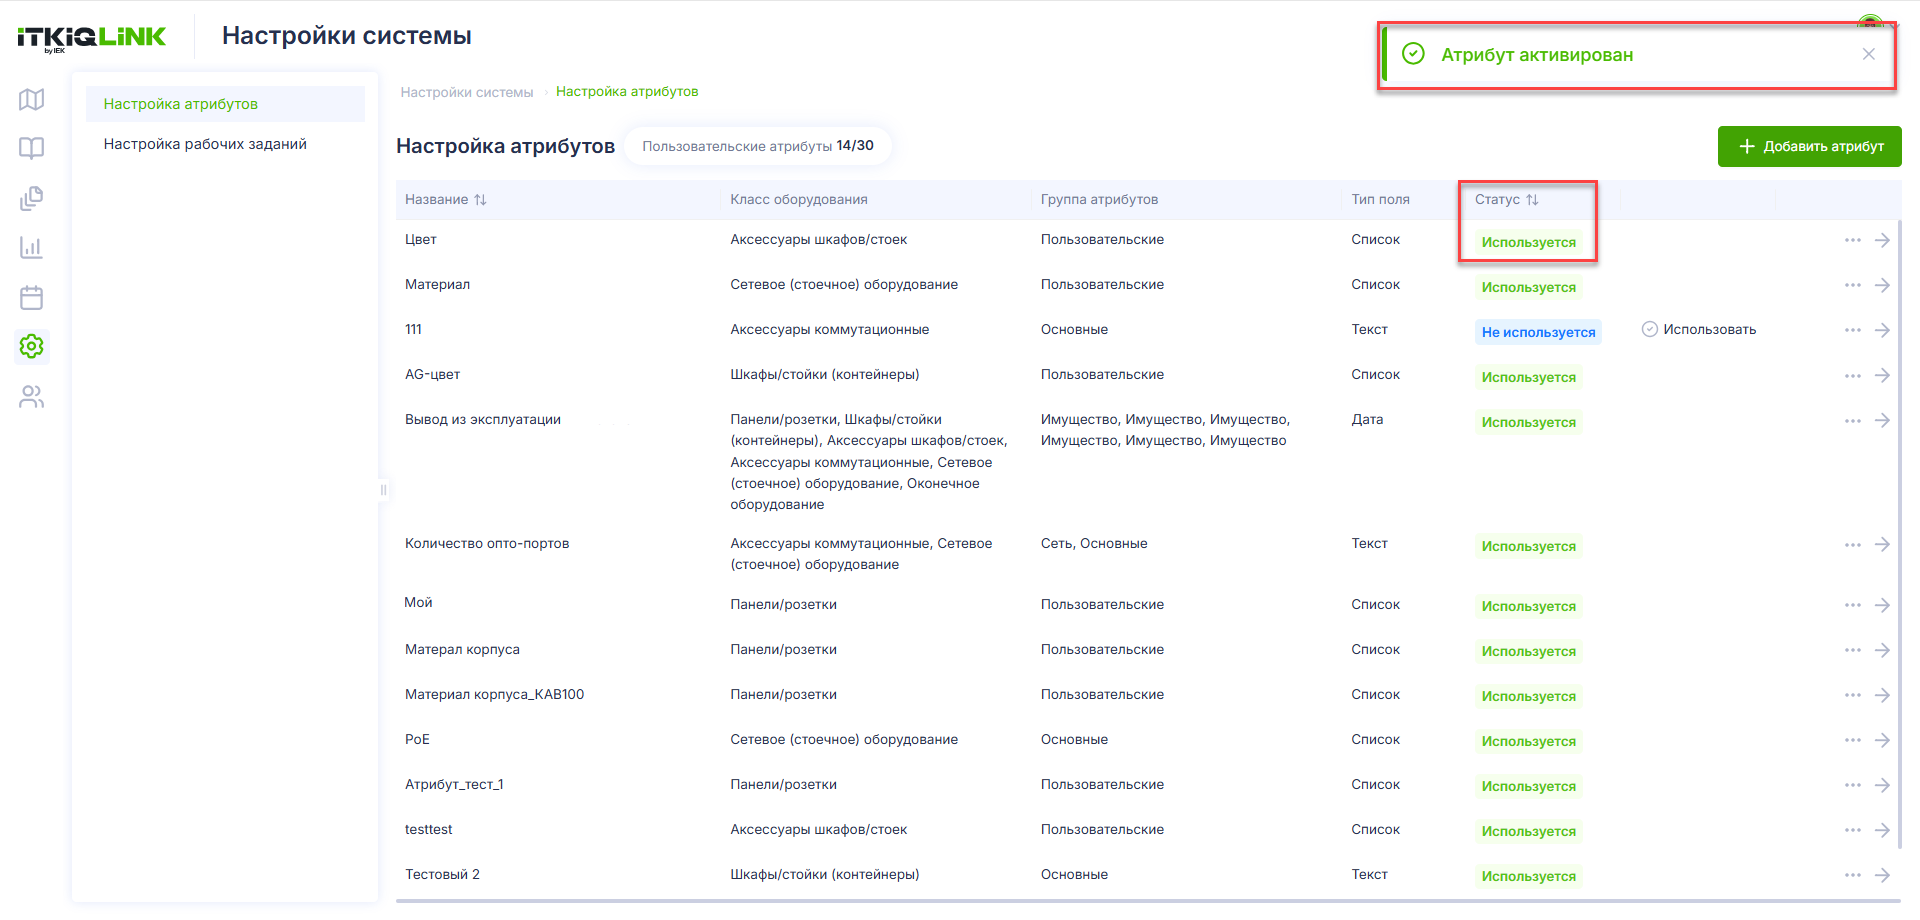Open the book catalog sidebar icon
This screenshot has height=920, width=1920.
[x=32, y=148]
